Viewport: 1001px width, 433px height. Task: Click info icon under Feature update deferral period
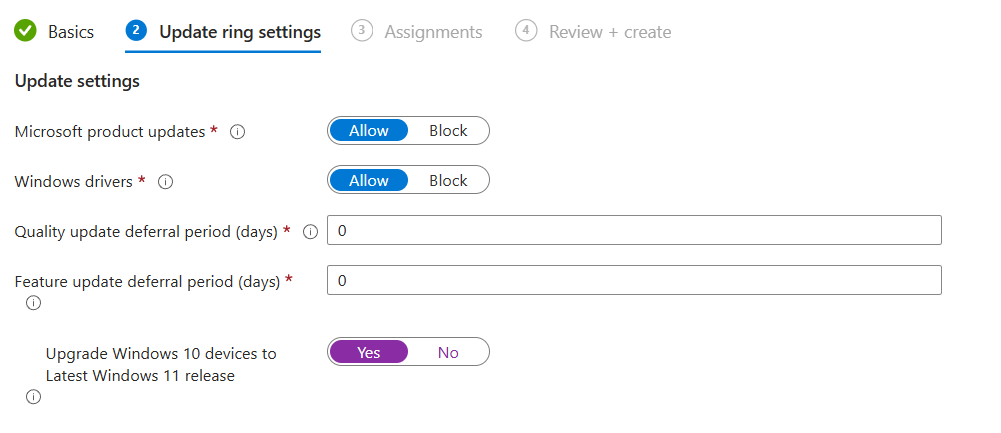(x=33, y=303)
